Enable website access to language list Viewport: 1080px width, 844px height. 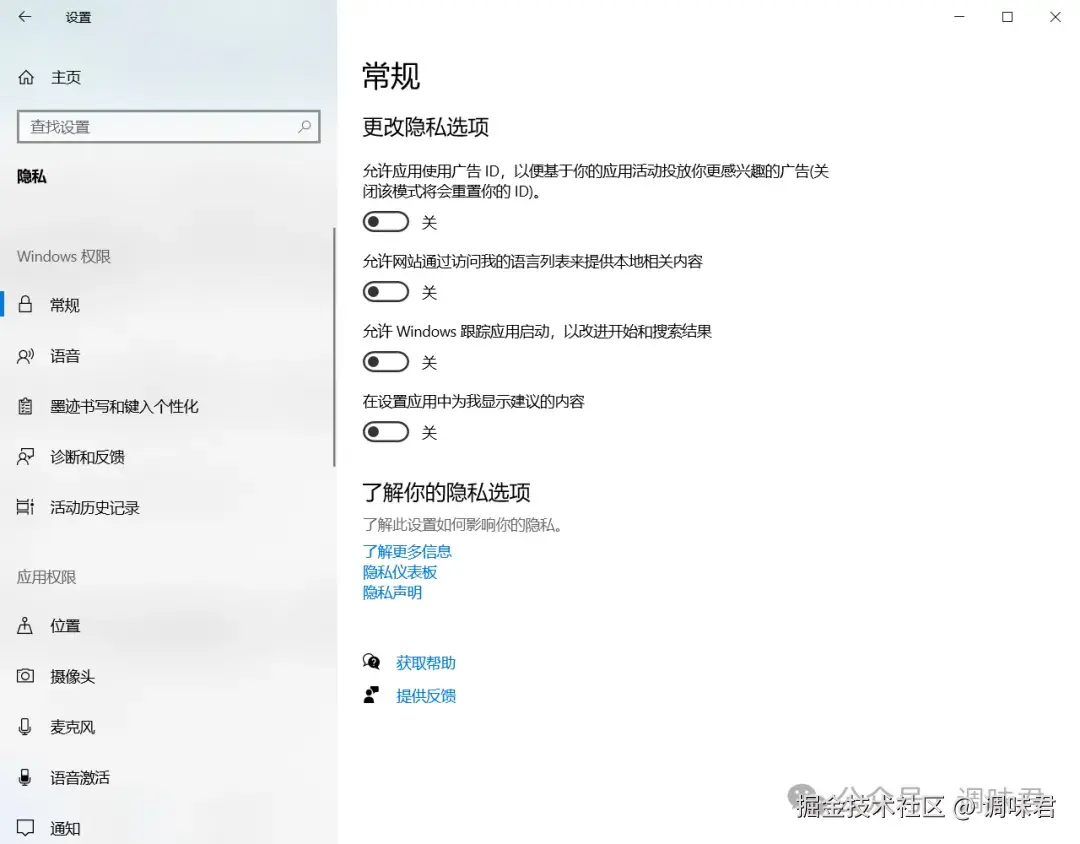(x=386, y=291)
